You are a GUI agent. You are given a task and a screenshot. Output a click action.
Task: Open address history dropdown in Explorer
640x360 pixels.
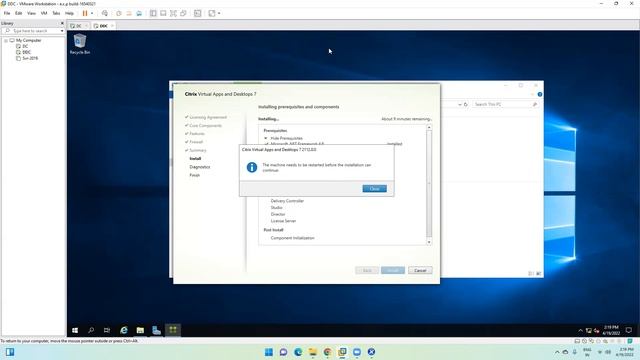tap(460, 104)
